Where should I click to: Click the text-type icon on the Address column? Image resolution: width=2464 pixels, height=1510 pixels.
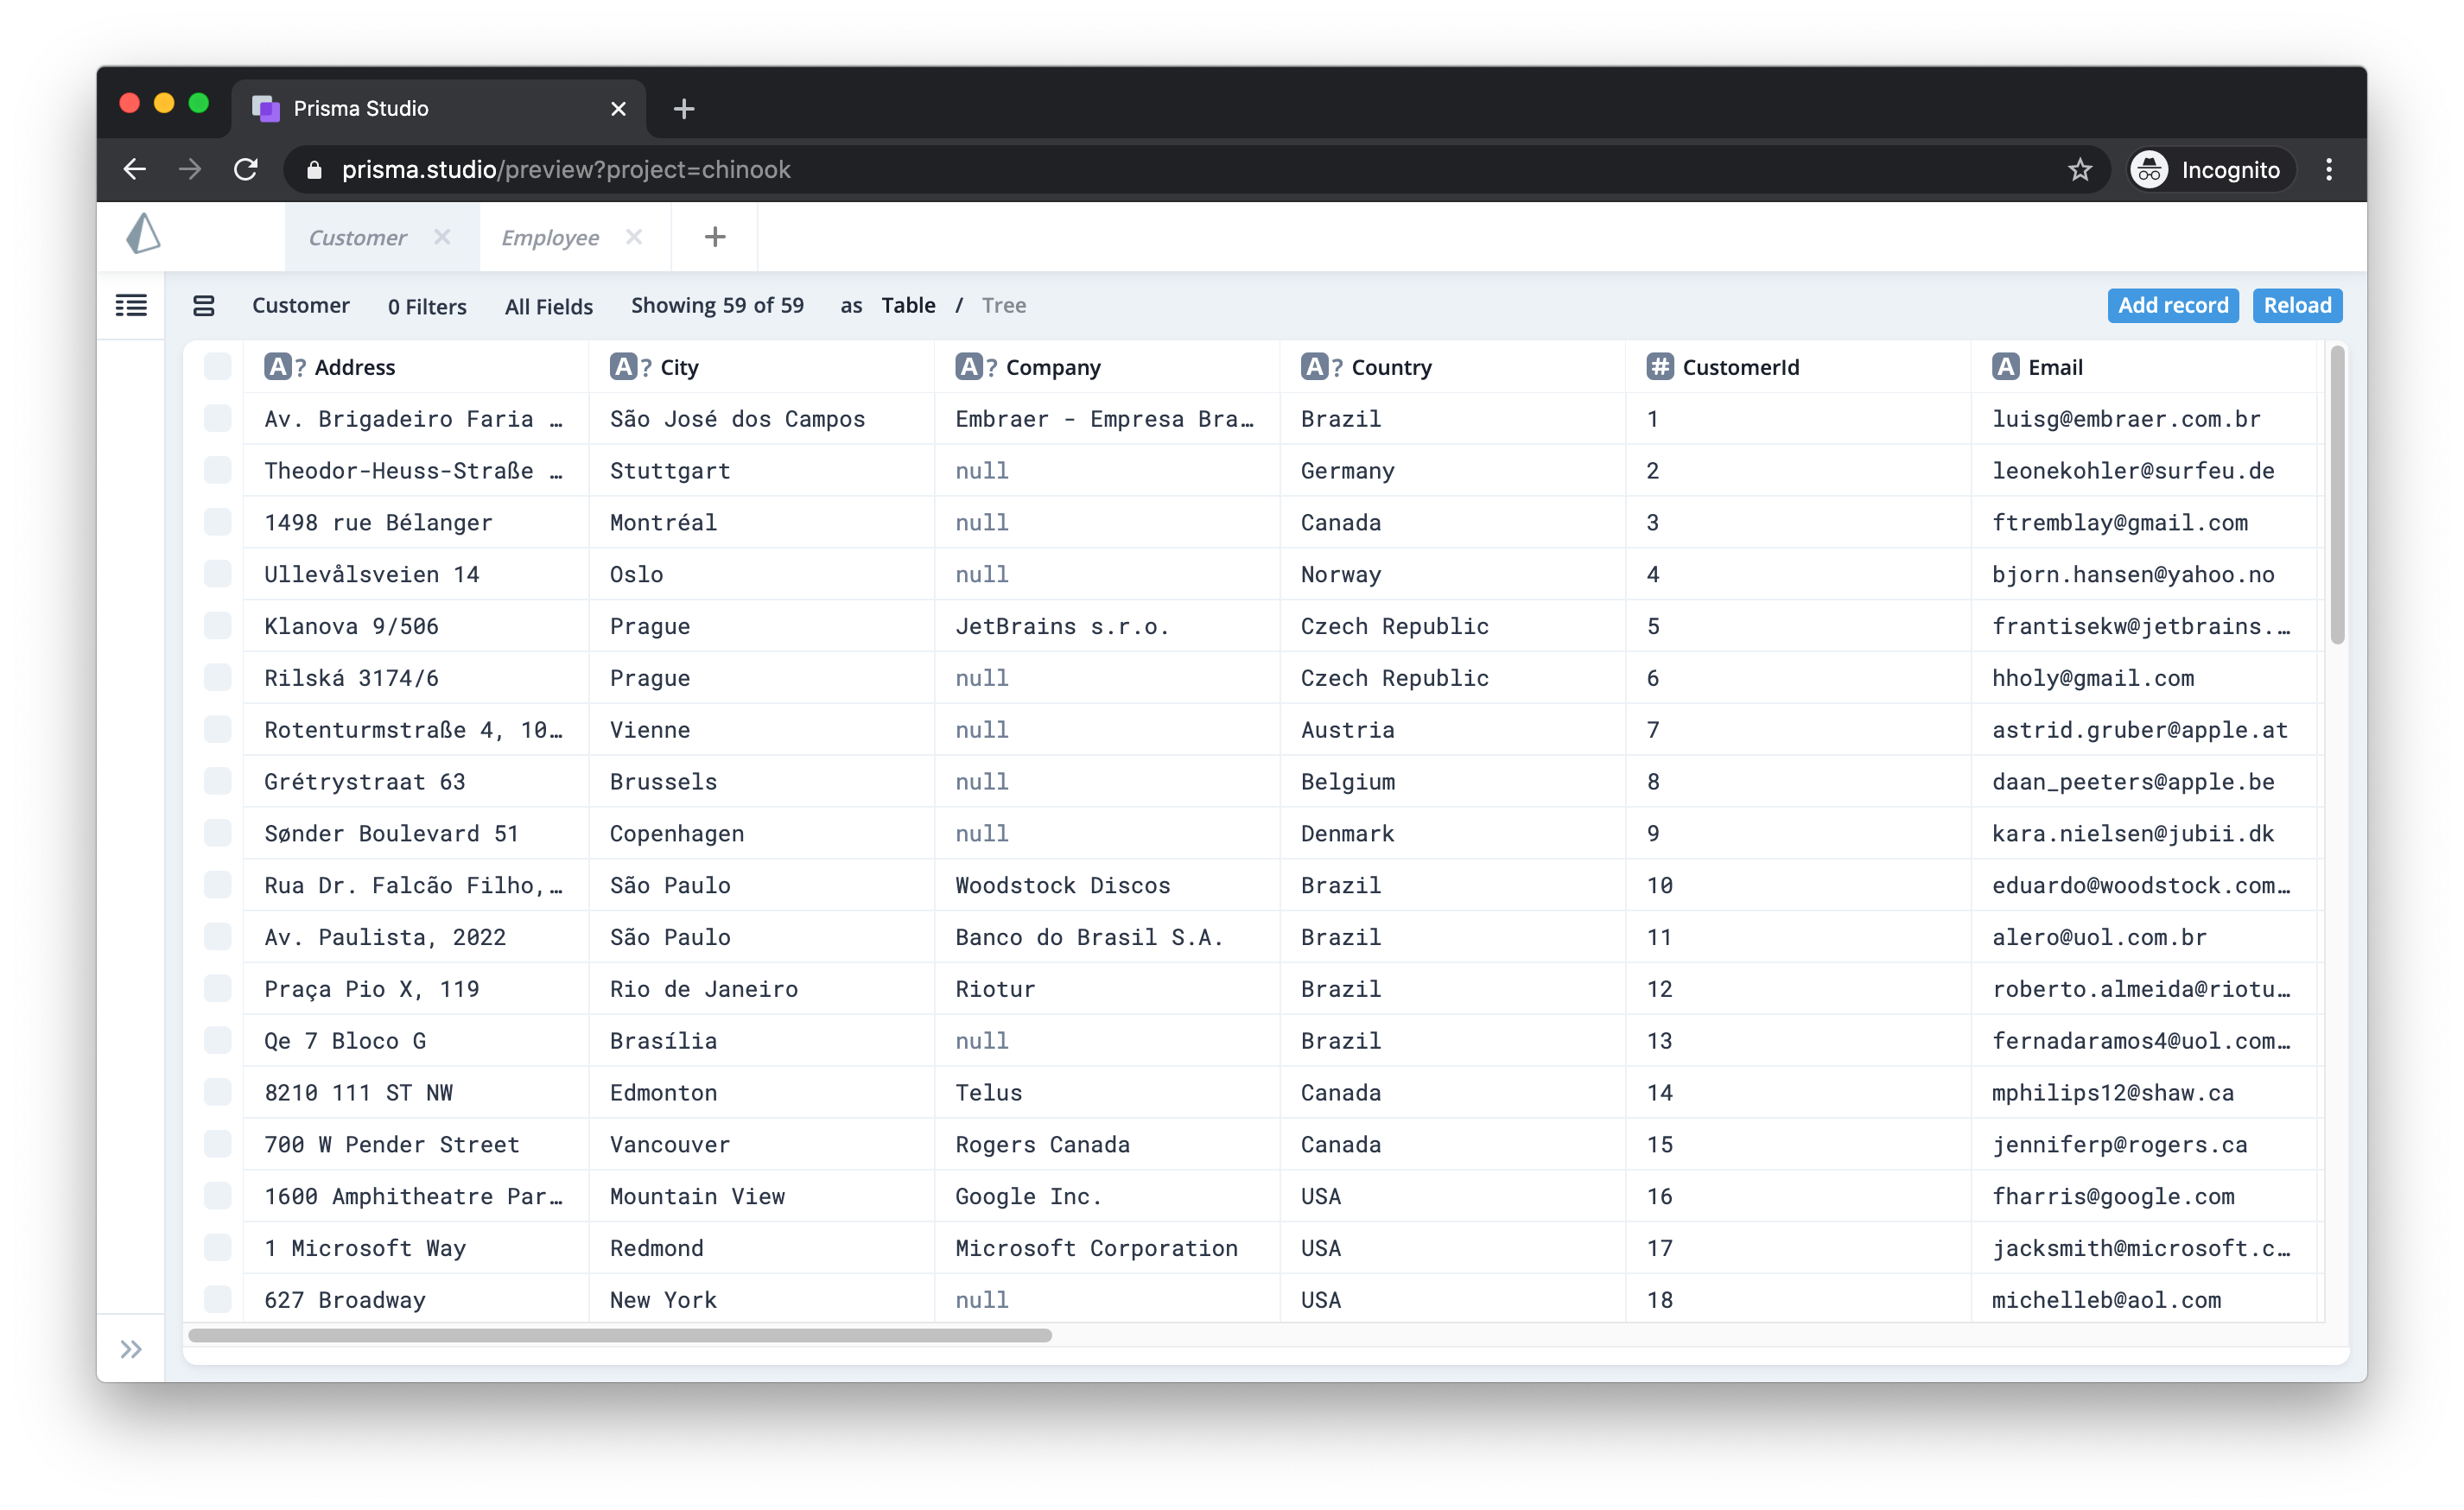(280, 366)
